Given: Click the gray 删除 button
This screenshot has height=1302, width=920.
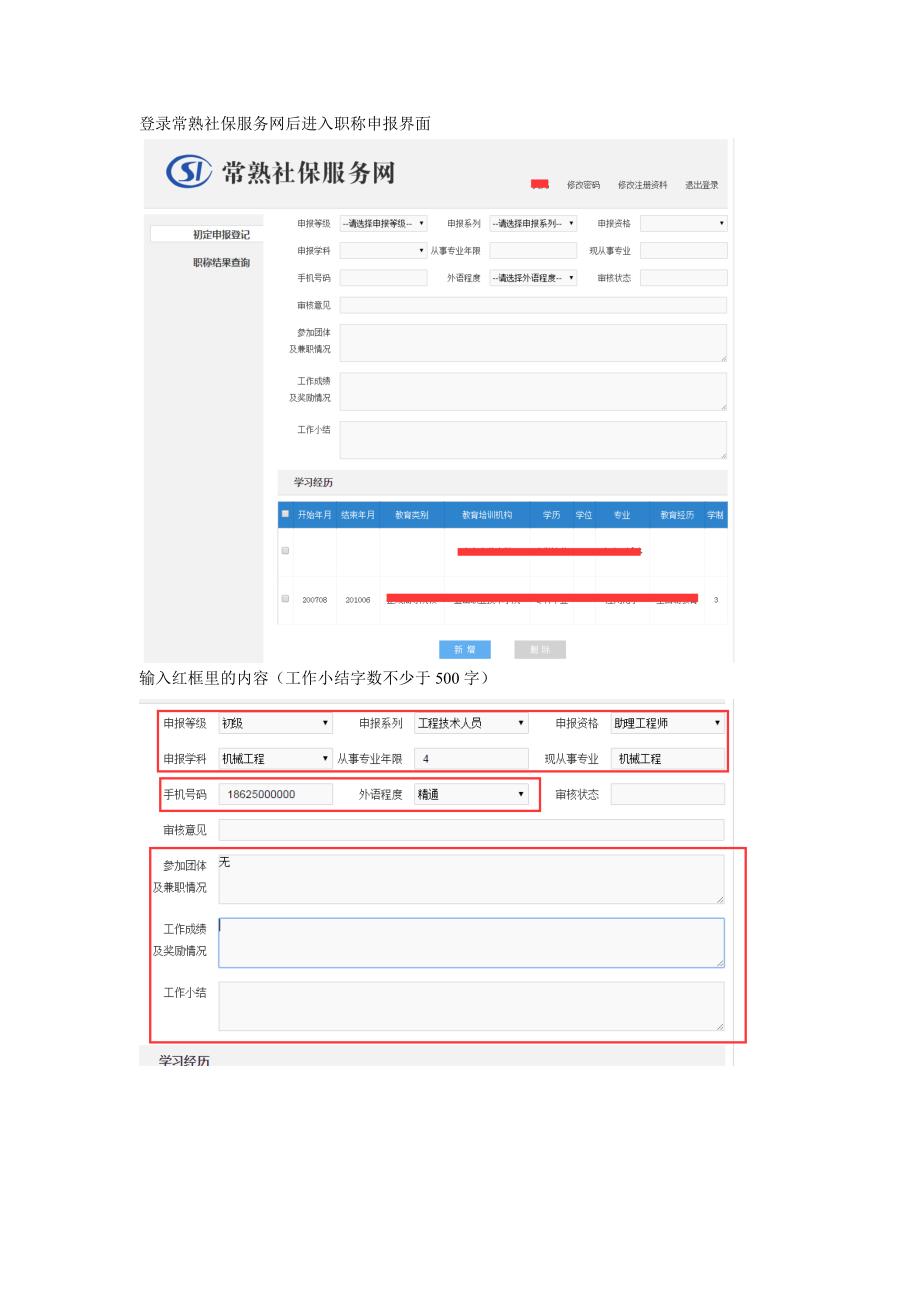Looking at the screenshot, I should point(540,650).
